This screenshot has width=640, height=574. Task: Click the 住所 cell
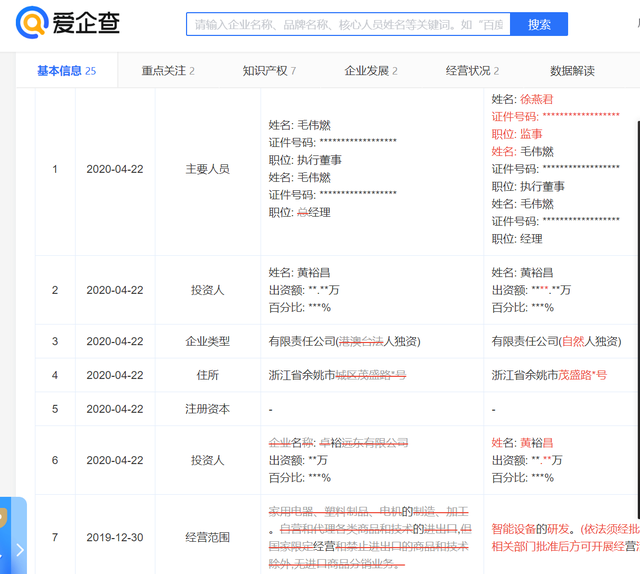207,375
